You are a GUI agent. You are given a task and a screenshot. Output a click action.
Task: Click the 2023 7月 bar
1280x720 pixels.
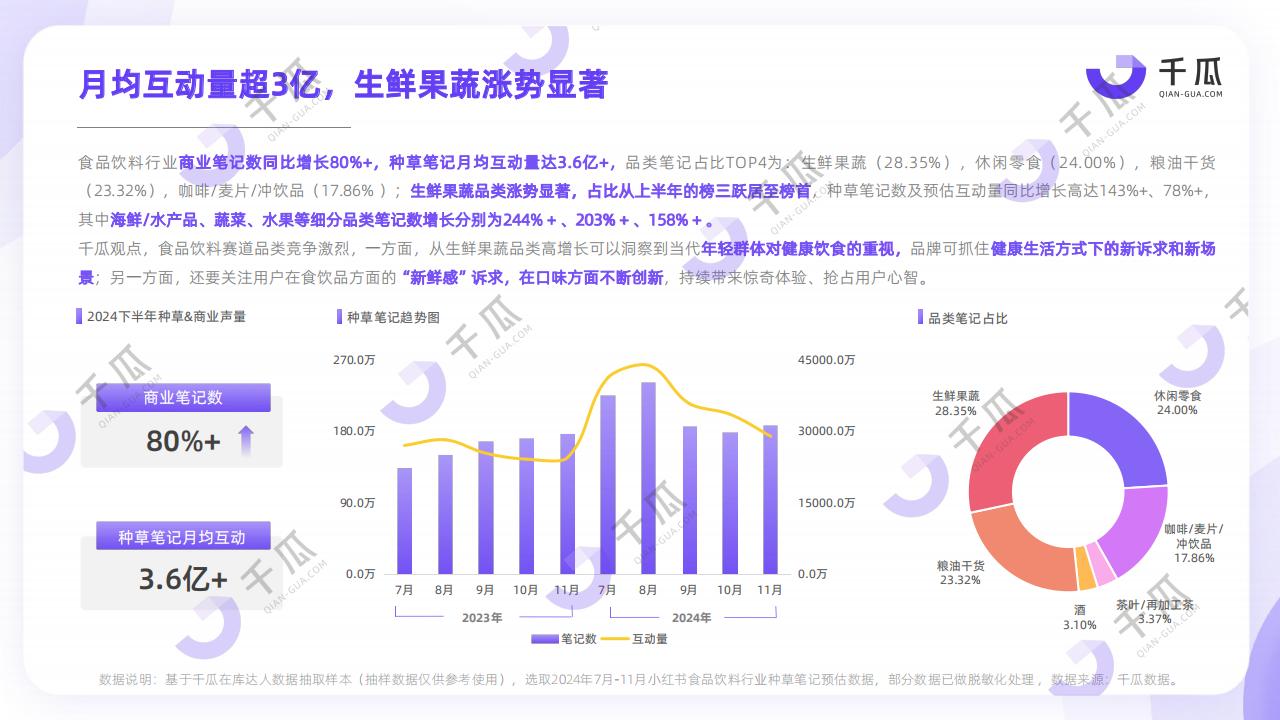tap(404, 521)
